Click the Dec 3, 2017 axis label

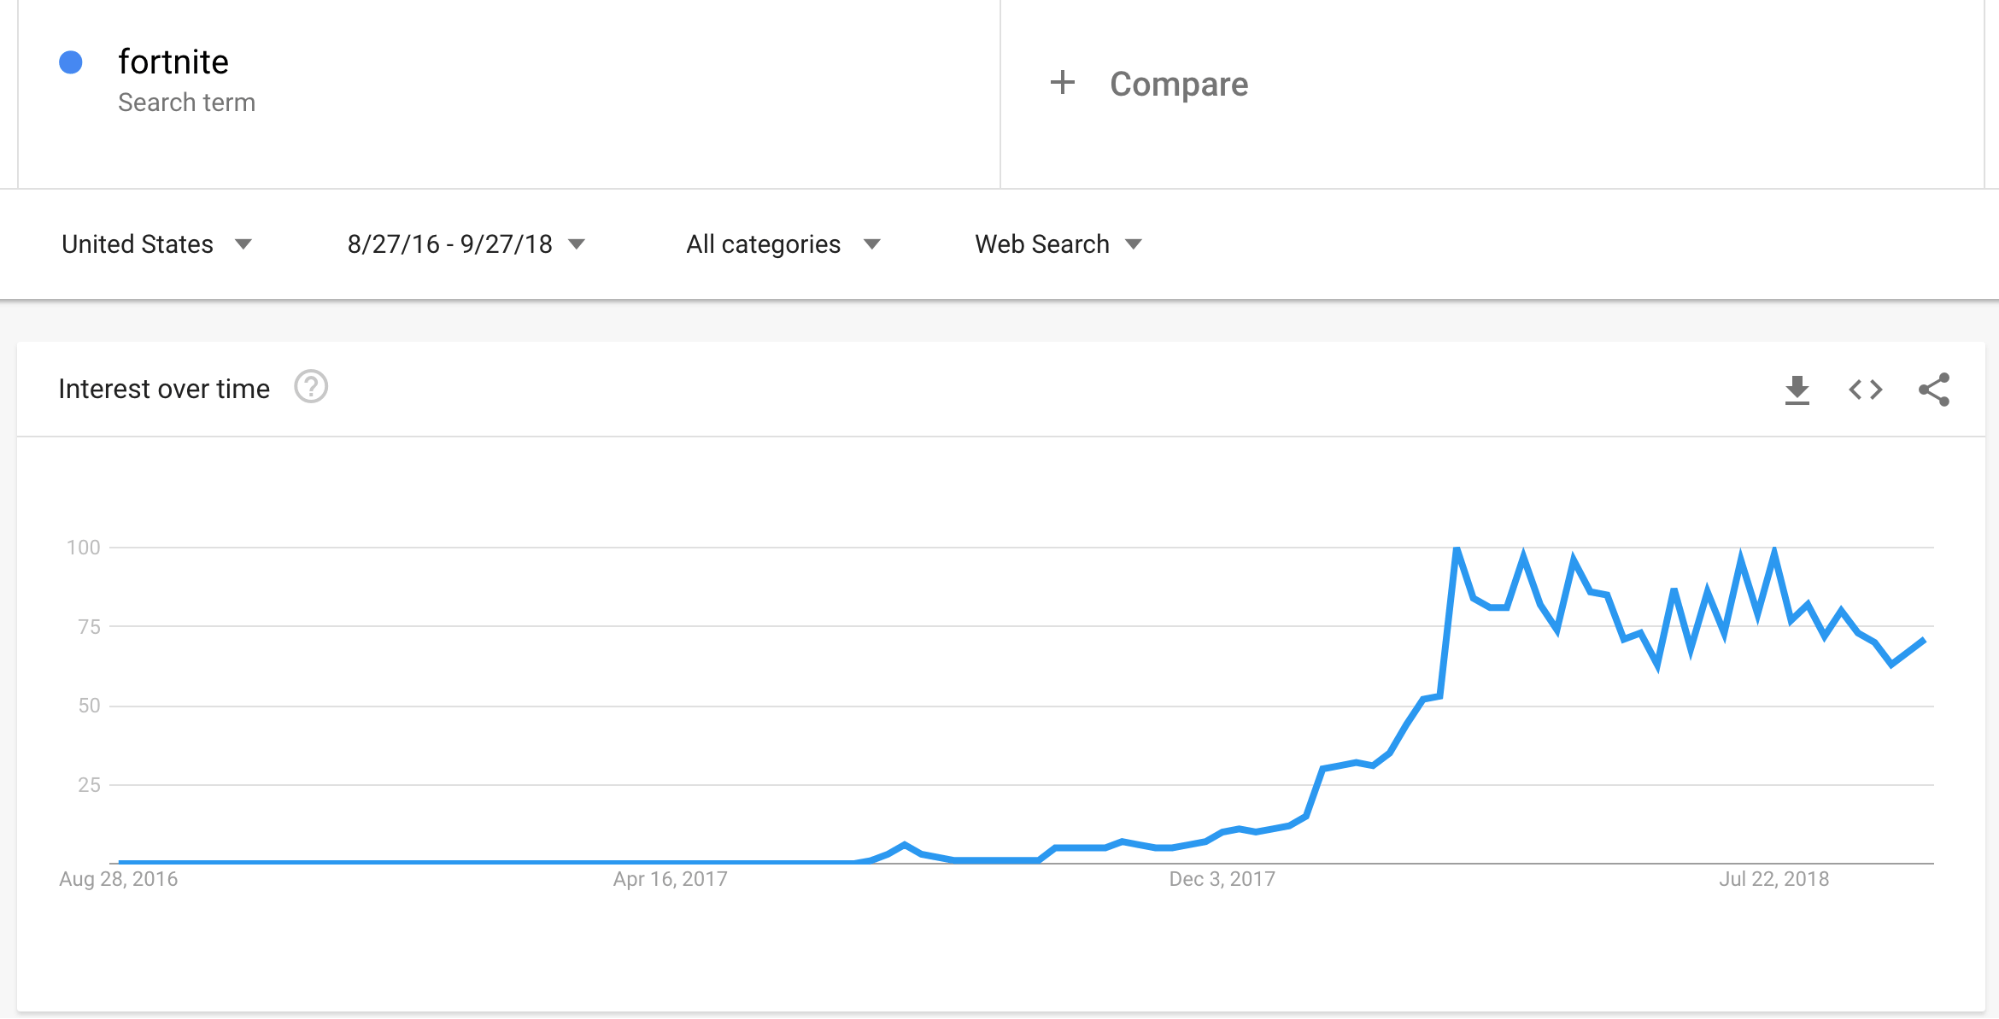pos(1222,879)
